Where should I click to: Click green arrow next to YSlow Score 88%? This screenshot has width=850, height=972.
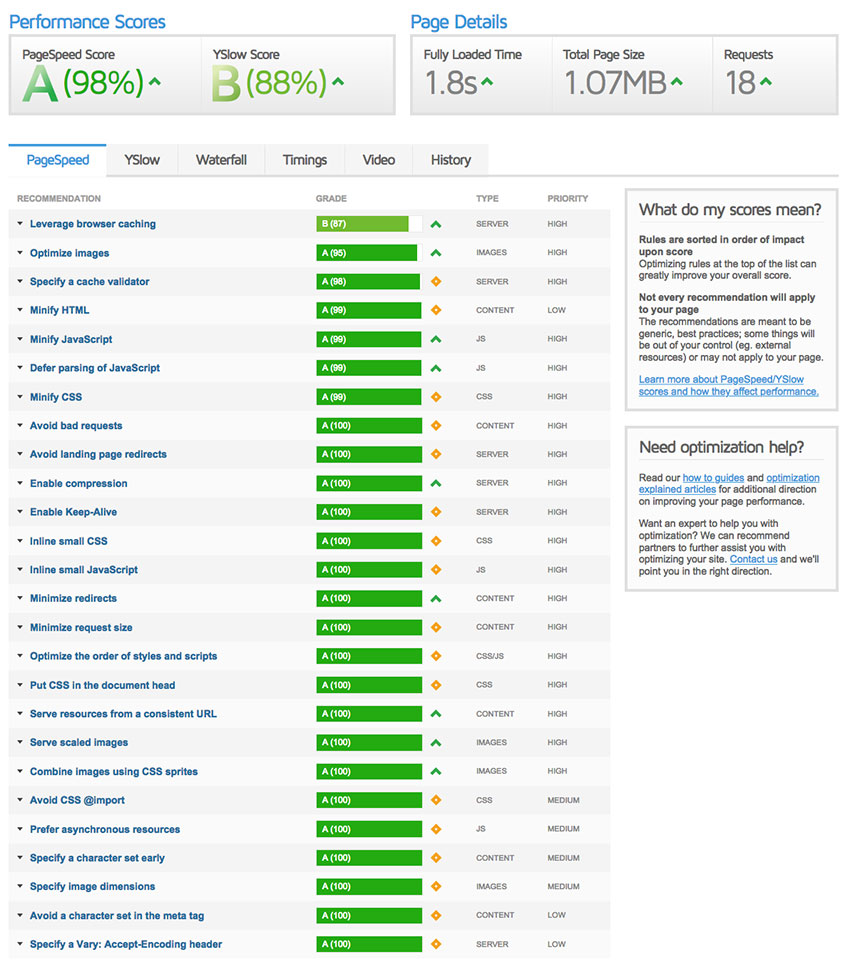click(338, 81)
